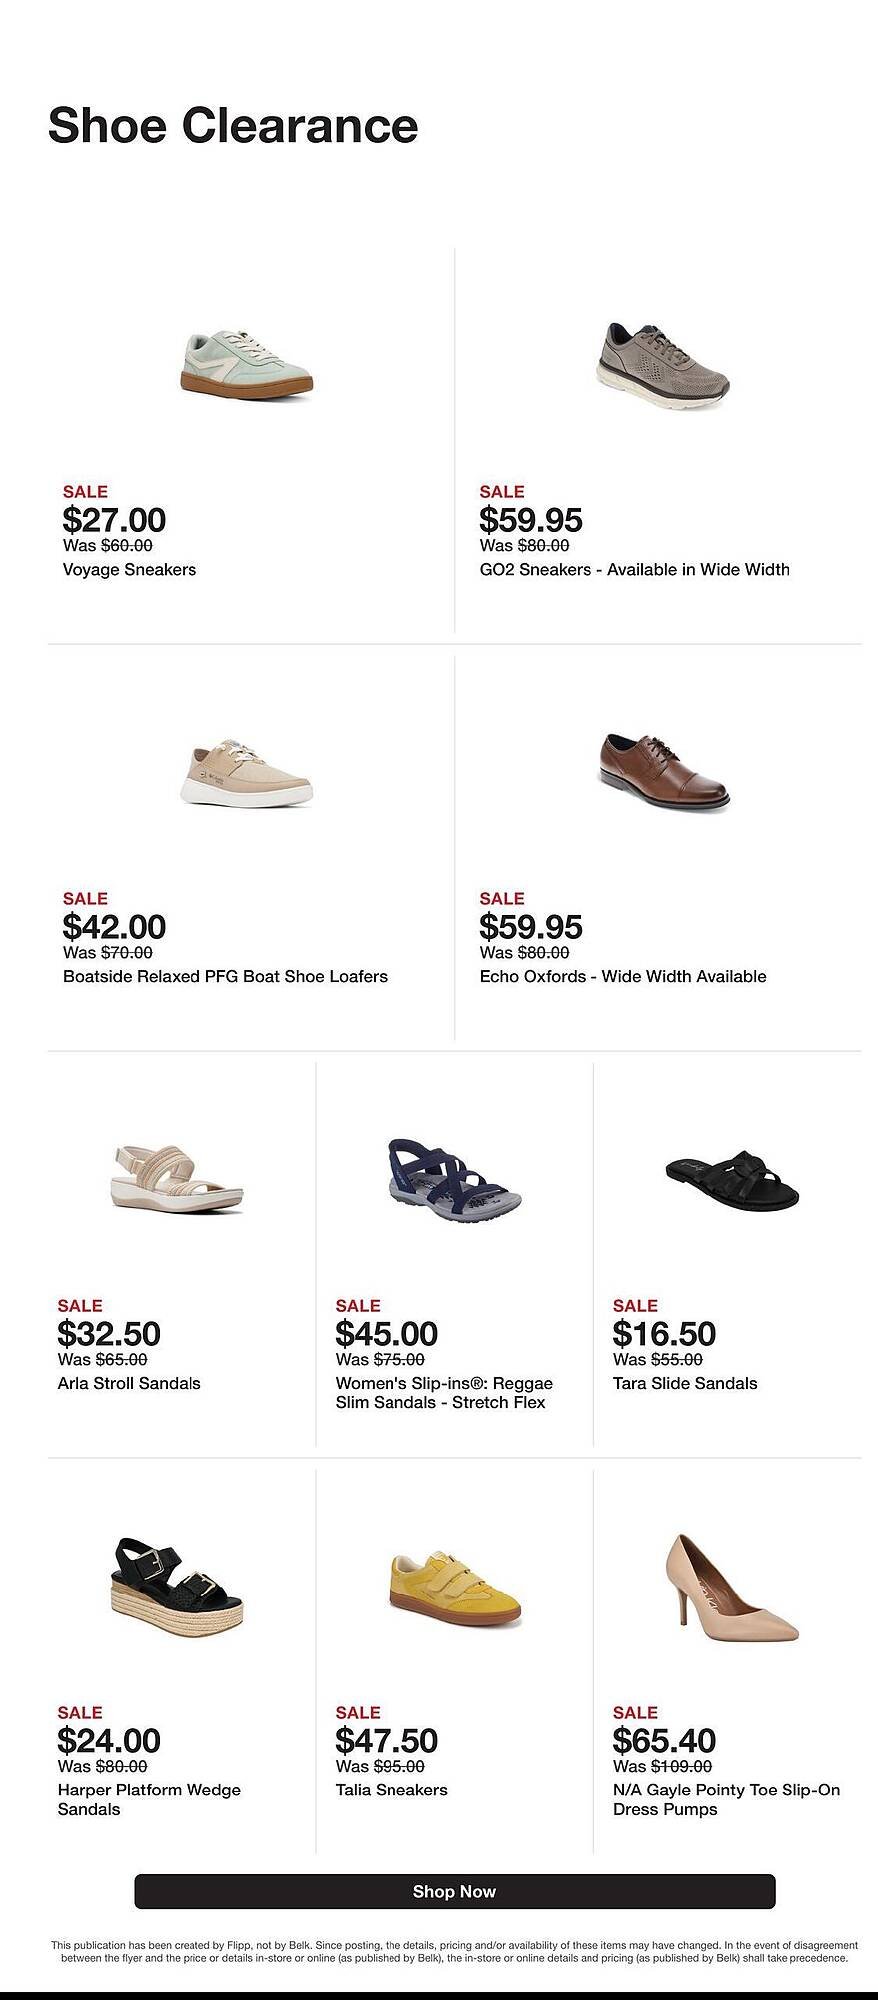Viewport: 878px width, 2000px height.
Task: Click the $65.40 sale price for Gayle pumps
Action: pos(664,1740)
